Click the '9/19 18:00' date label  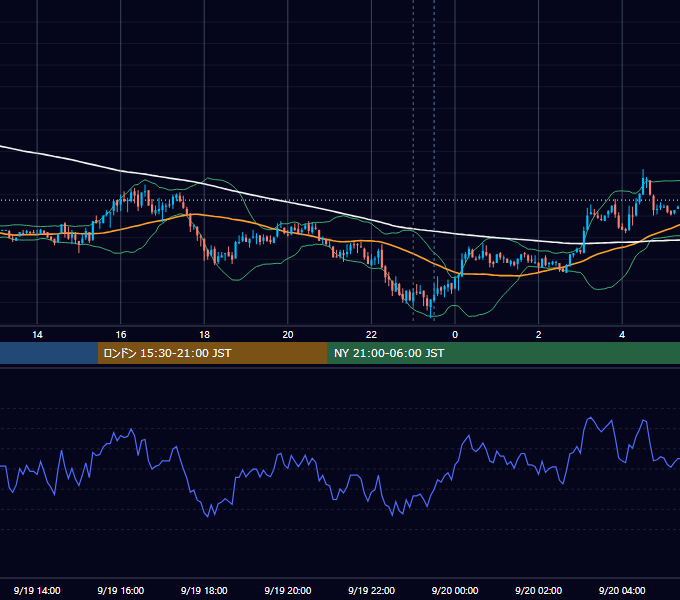(x=204, y=590)
